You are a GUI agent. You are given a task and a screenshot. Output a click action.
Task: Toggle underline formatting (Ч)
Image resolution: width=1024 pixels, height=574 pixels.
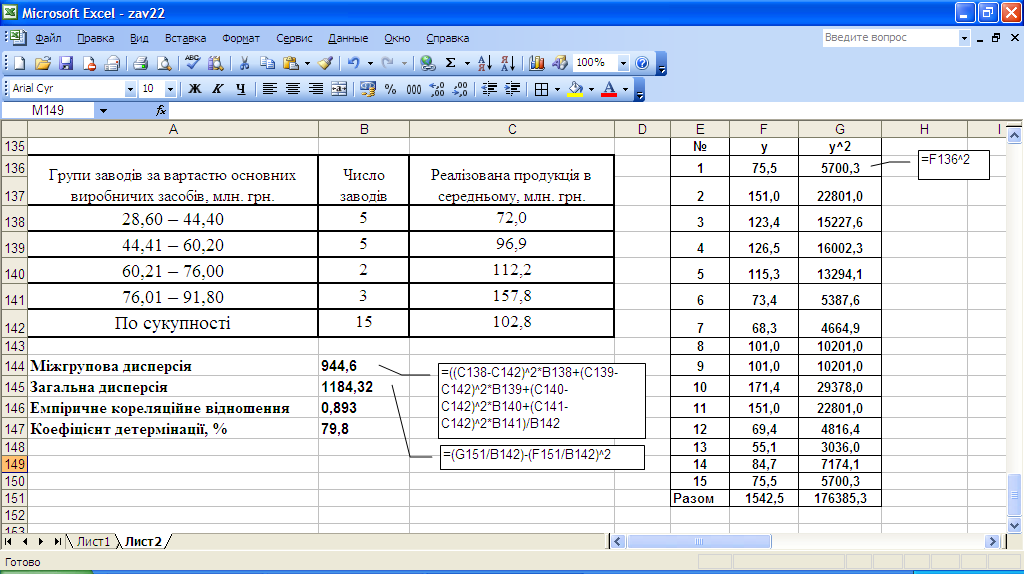[x=240, y=89]
